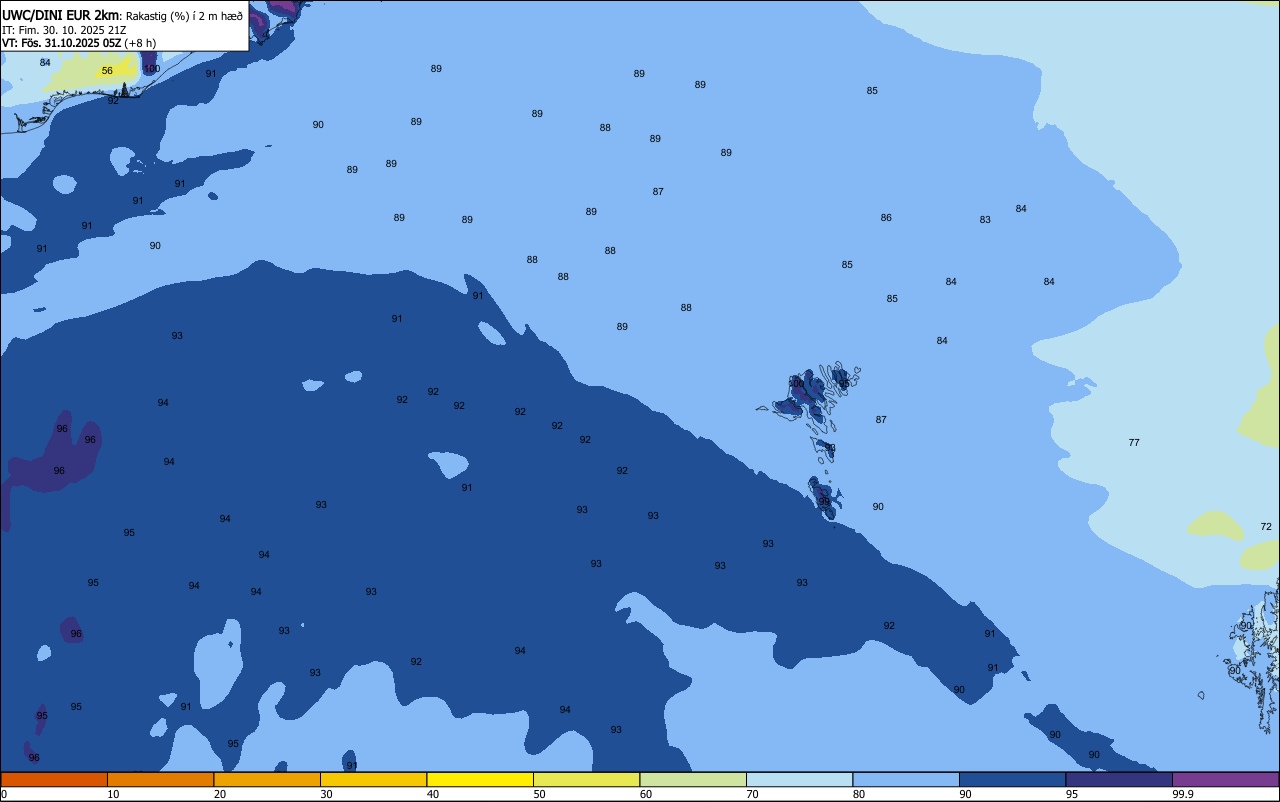The image size is (1280, 802).
Task: Click the legend tick label 99.9
Action: pyautogui.click(x=1182, y=794)
